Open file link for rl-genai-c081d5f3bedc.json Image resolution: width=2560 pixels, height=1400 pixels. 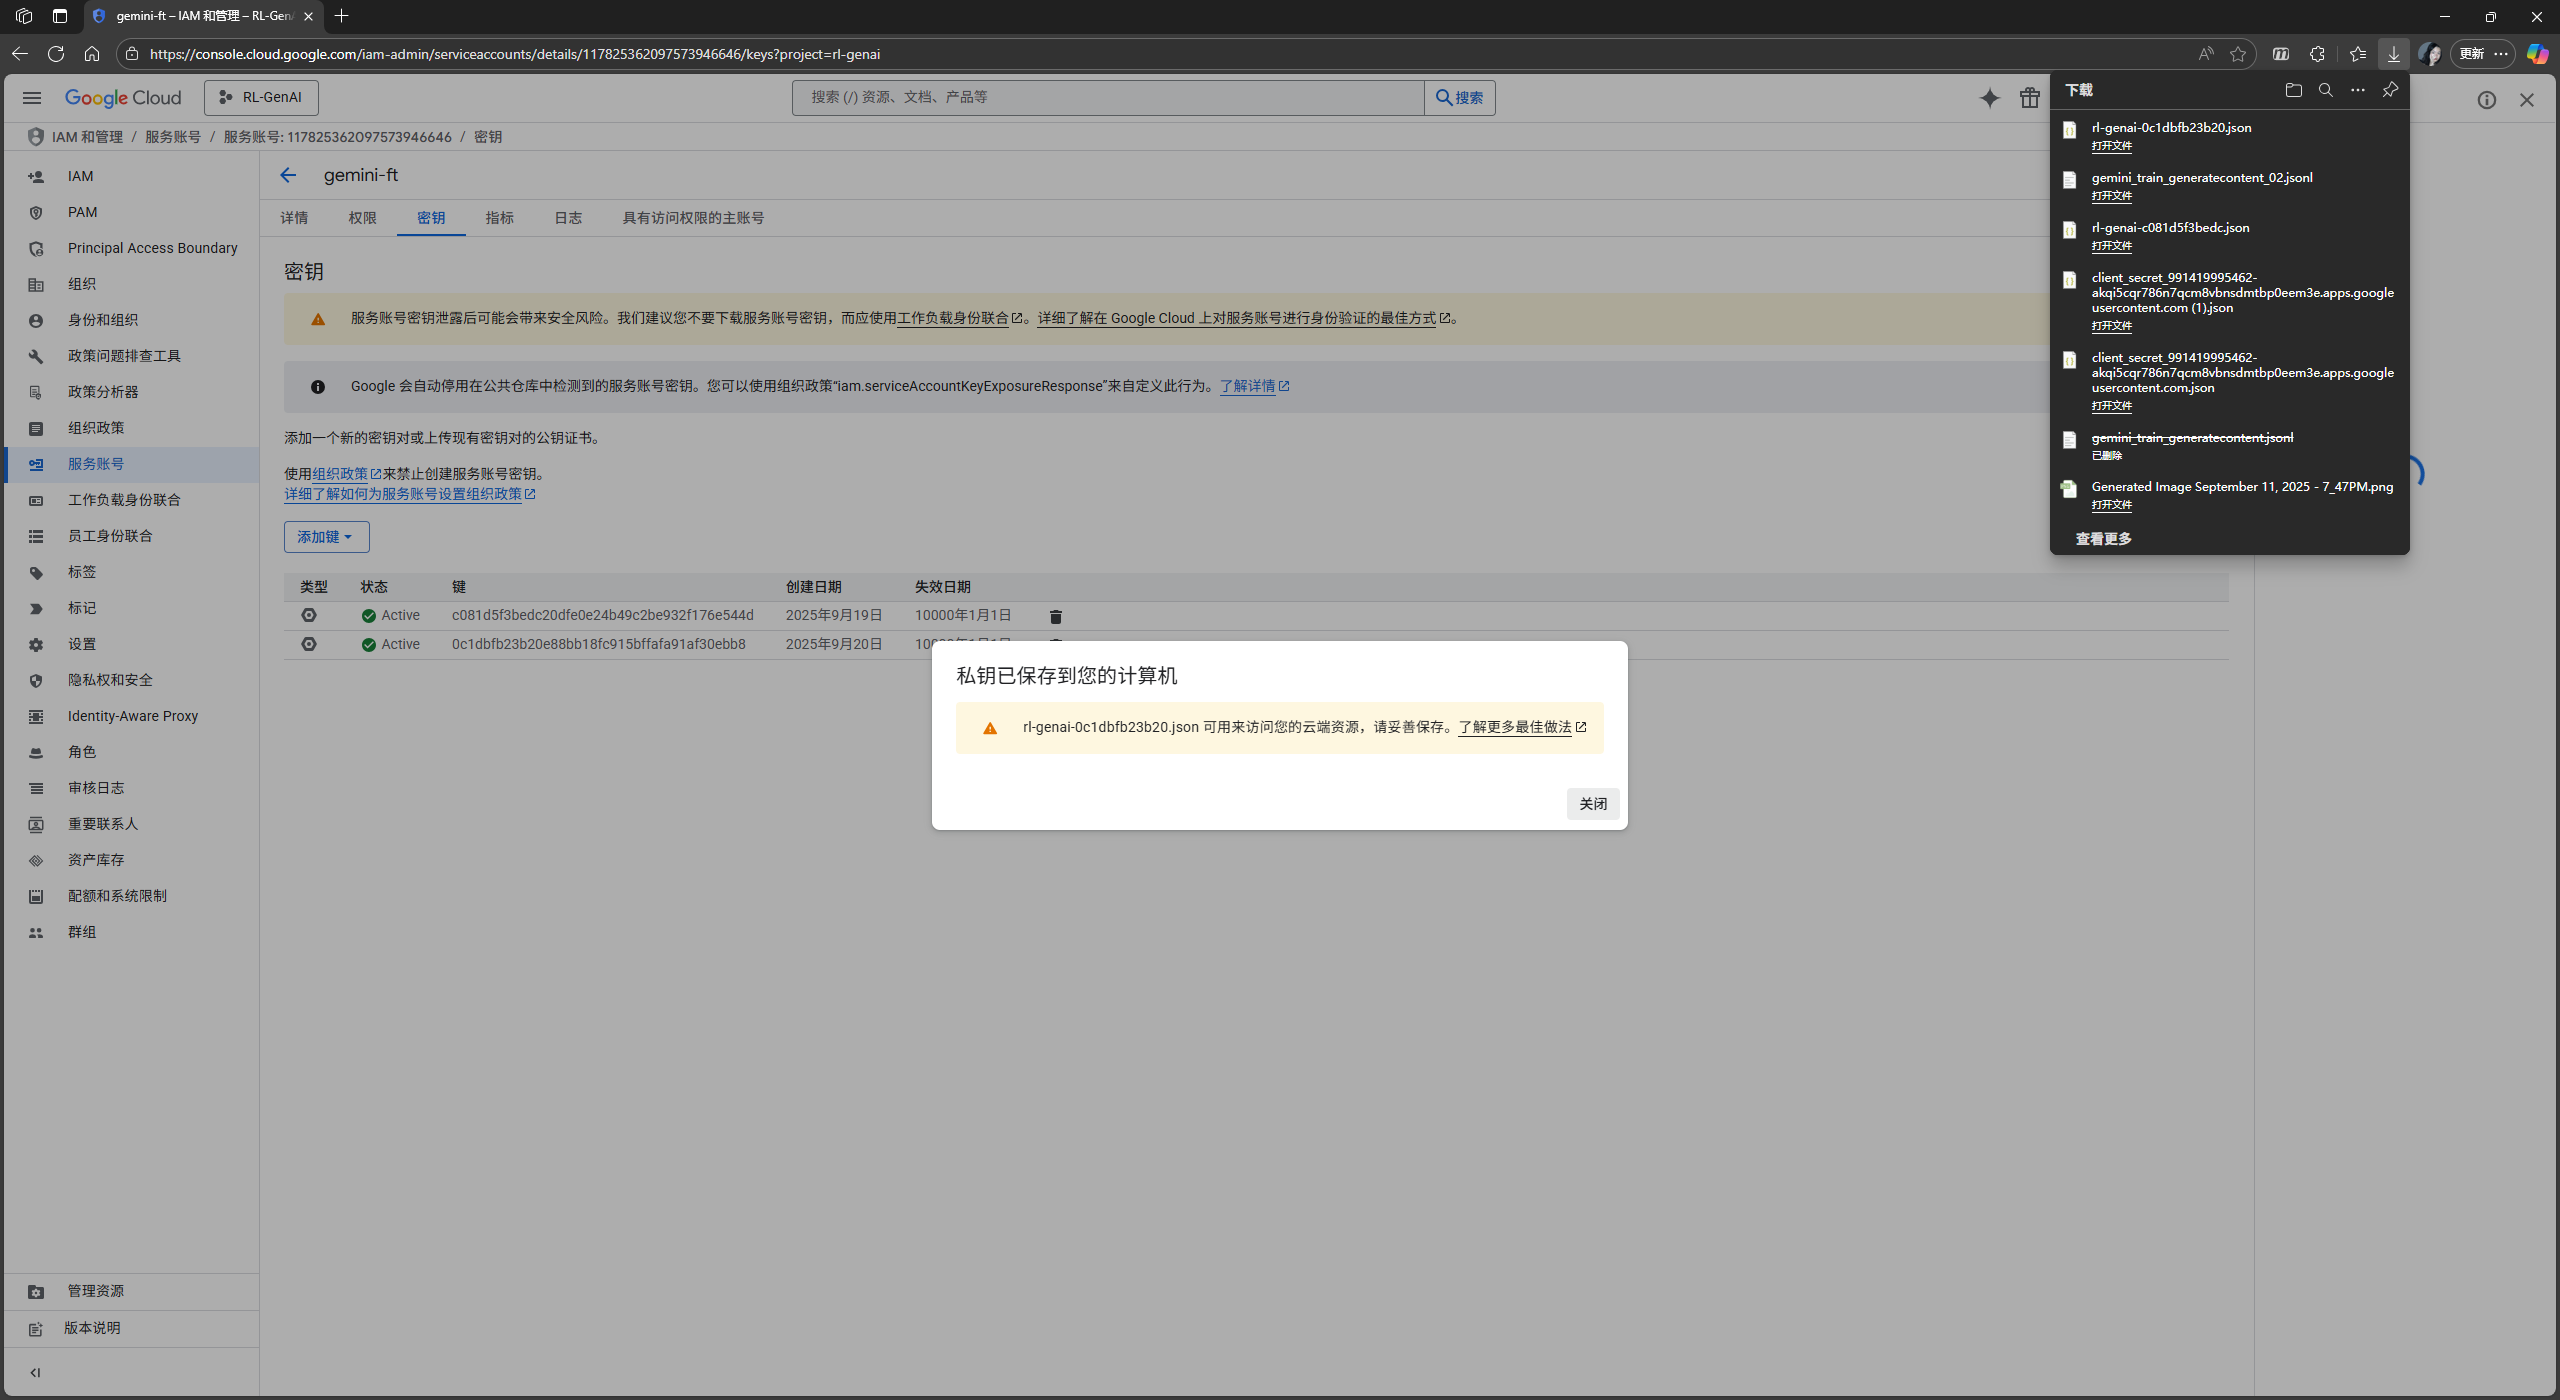point(2111,246)
